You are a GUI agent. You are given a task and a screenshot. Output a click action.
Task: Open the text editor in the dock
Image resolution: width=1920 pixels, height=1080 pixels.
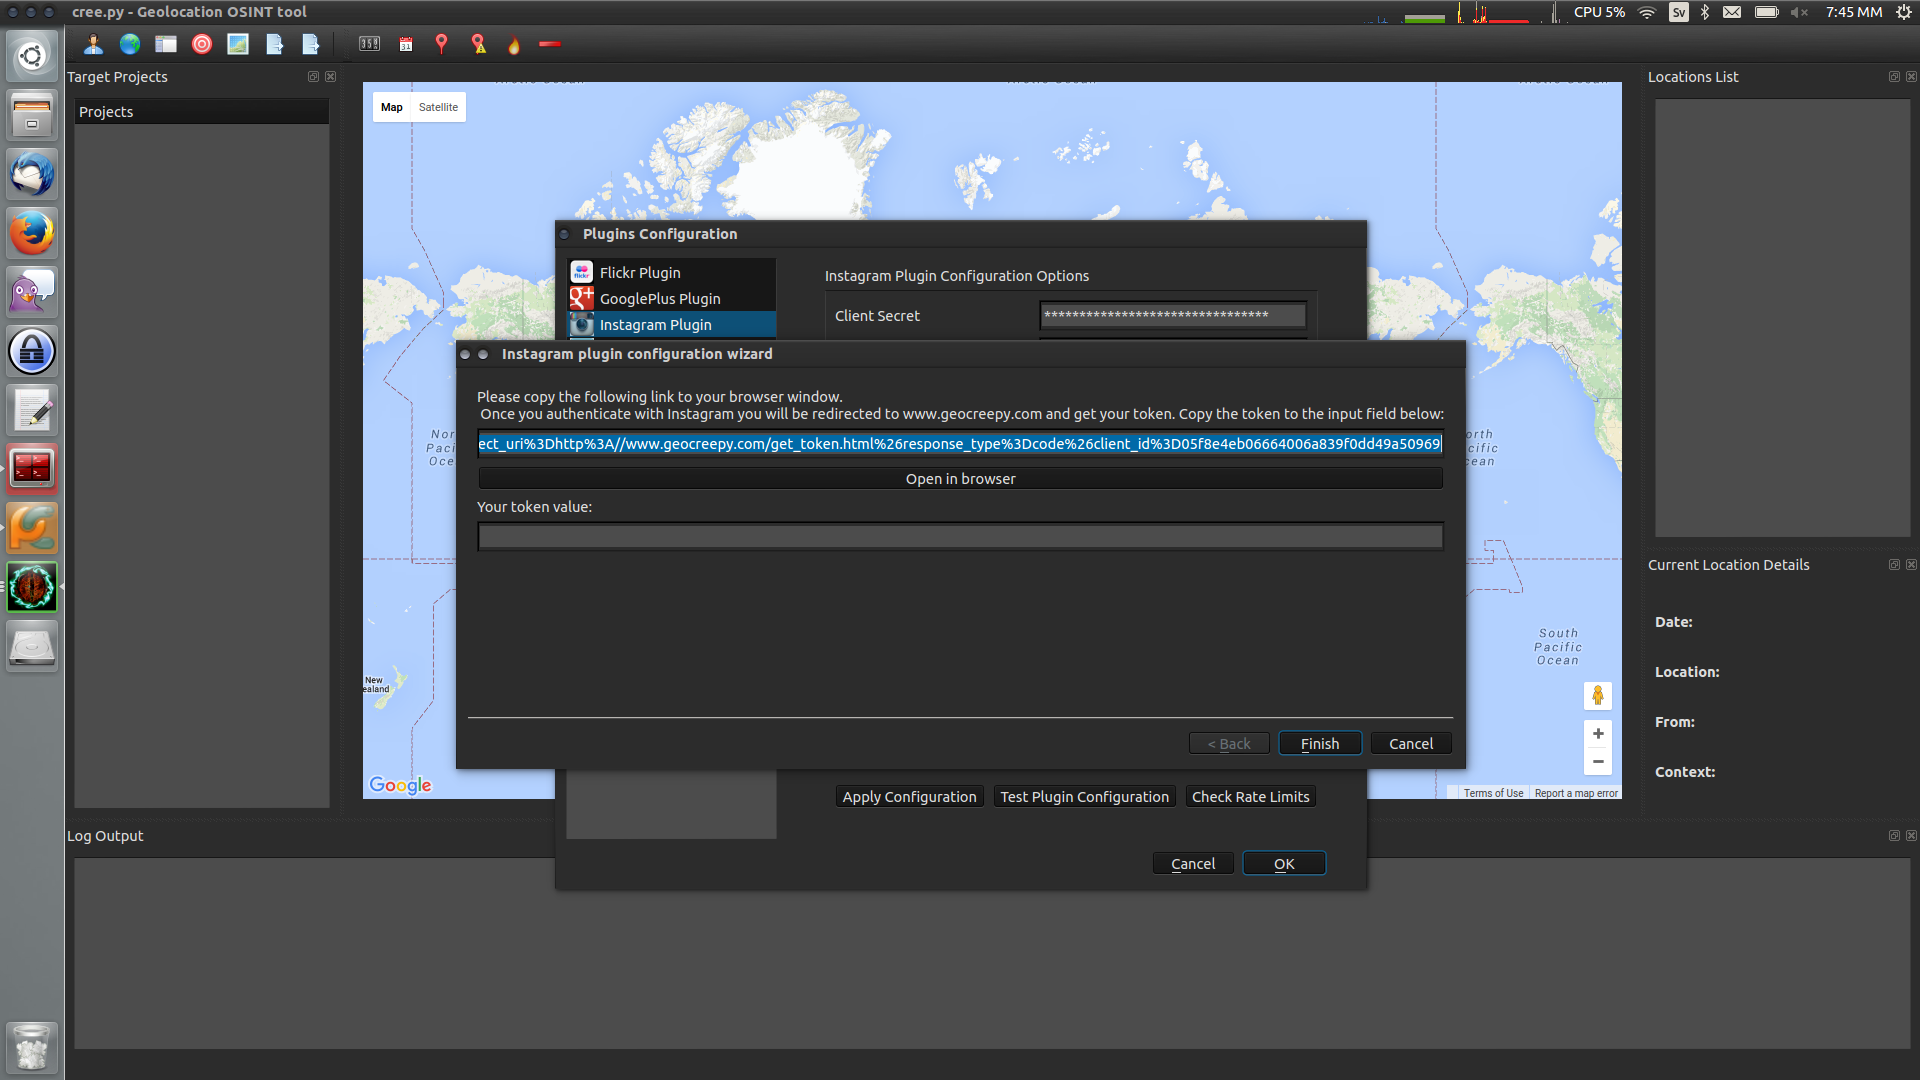coord(32,410)
